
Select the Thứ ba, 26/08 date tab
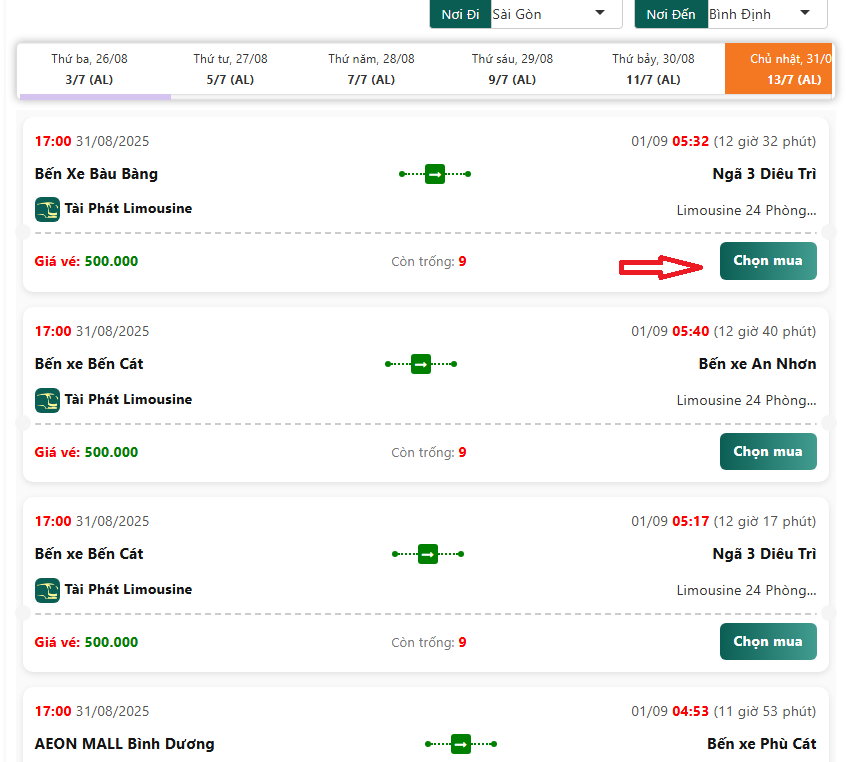pos(89,69)
